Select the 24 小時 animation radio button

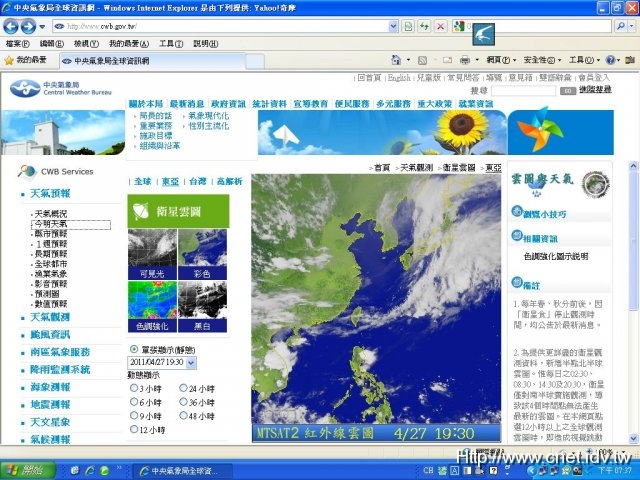[183, 388]
